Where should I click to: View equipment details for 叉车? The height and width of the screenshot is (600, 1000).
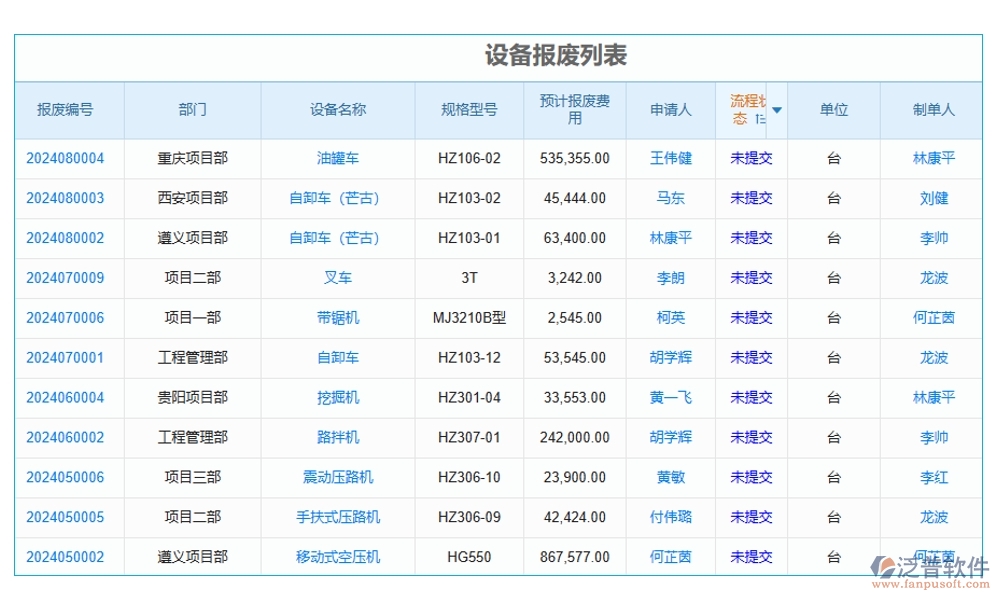tap(337, 278)
